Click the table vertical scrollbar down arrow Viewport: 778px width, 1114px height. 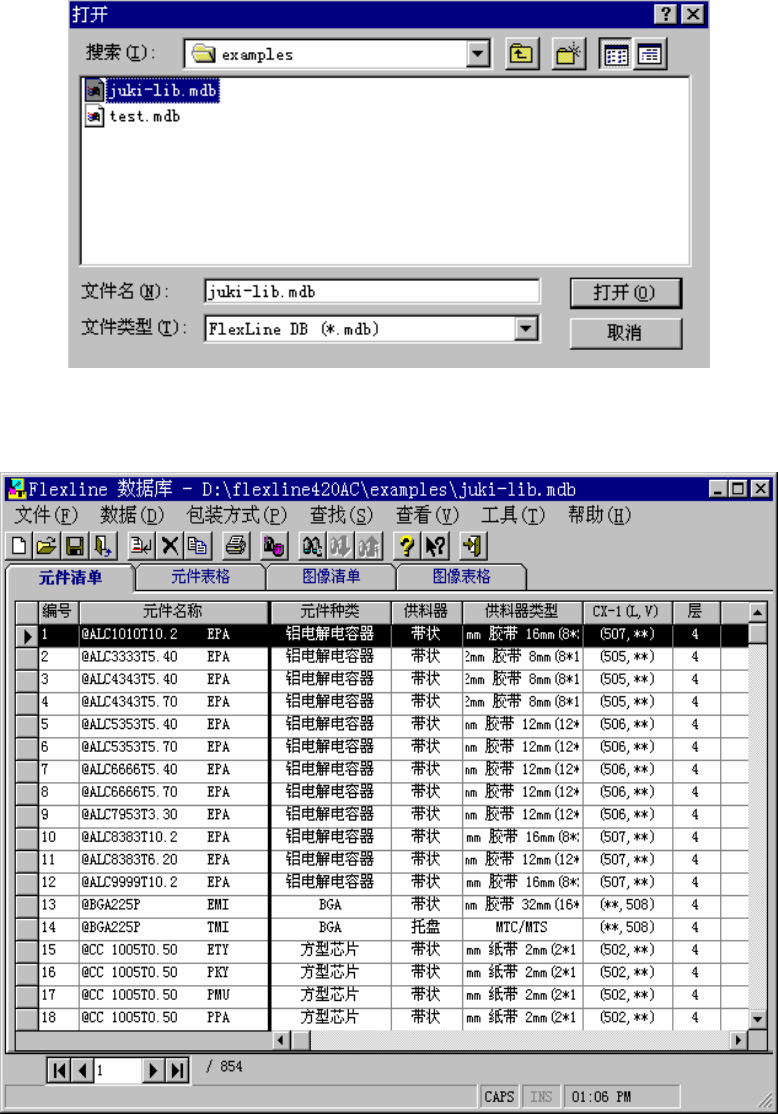pos(757,1020)
